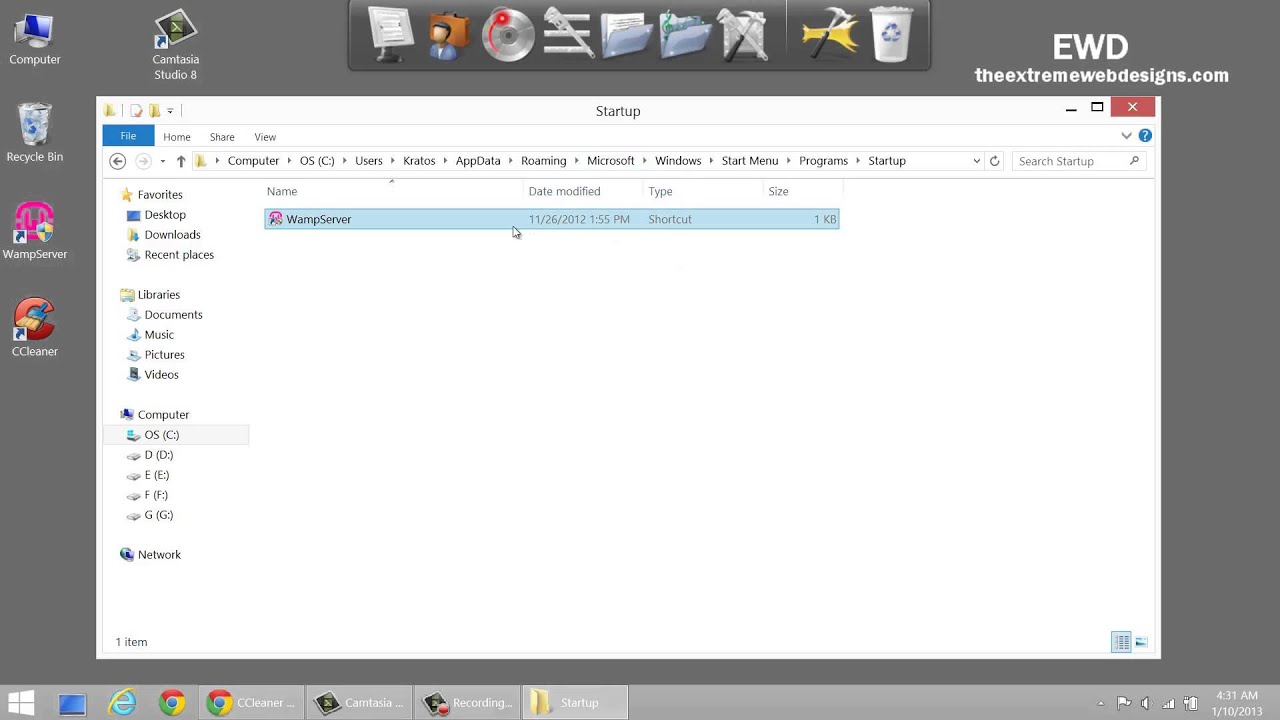
Task: Click the search magnifier icon
Action: tap(1134, 161)
